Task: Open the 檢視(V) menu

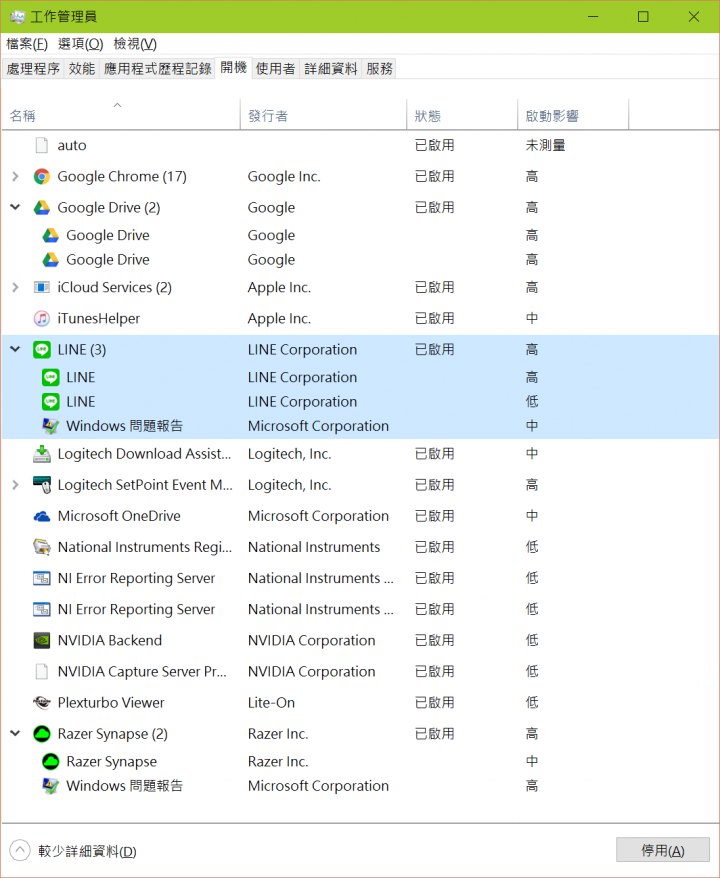Action: click(135, 44)
